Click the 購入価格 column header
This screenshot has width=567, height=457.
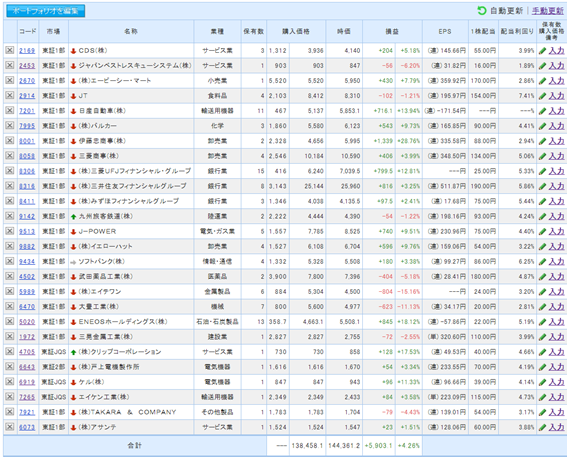296,31
